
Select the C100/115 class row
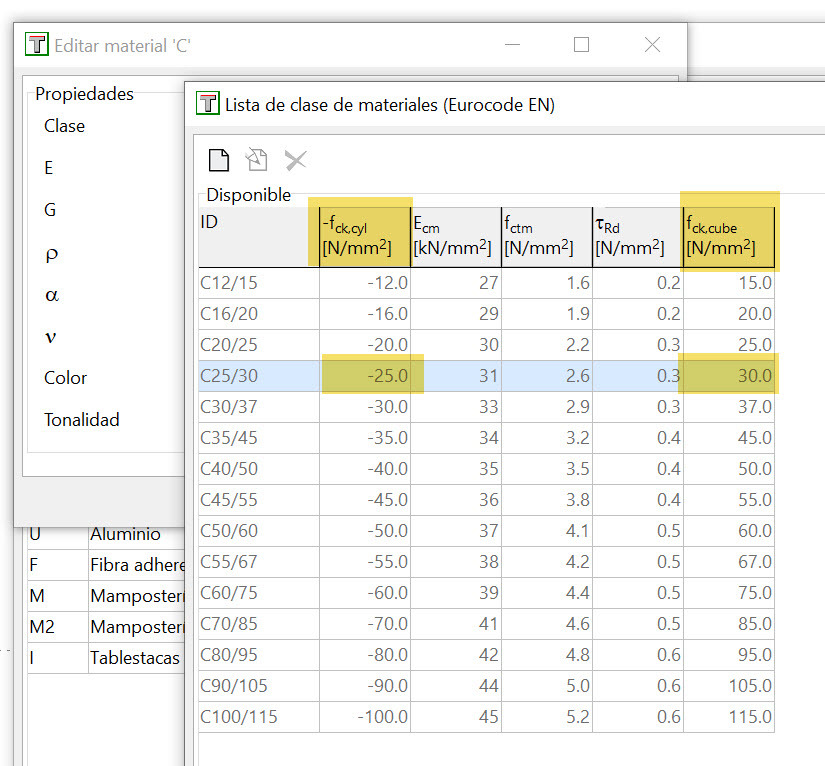click(x=486, y=717)
